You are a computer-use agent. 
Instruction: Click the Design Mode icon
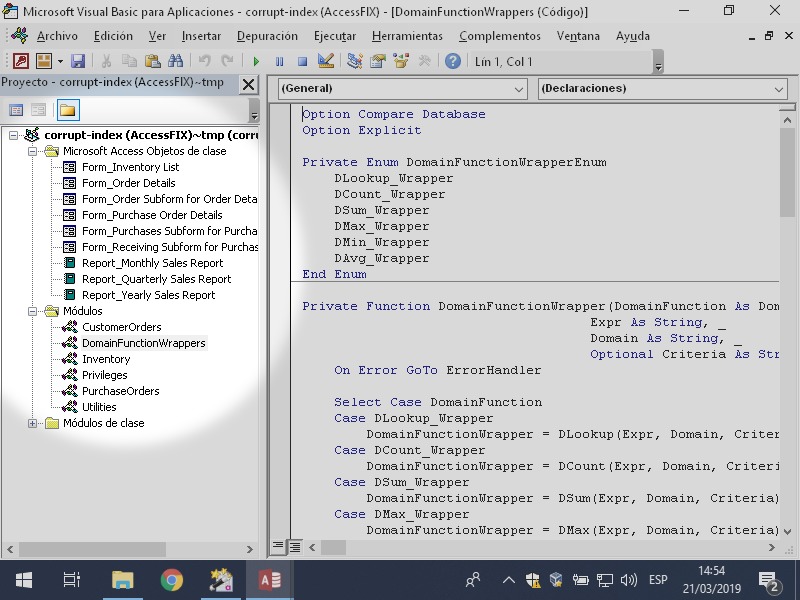(324, 61)
